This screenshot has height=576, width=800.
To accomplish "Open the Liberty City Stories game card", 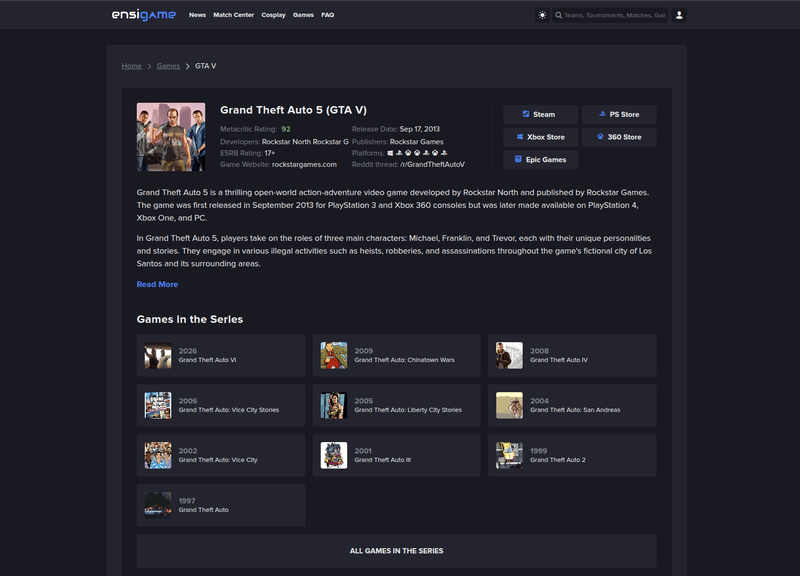I will (x=396, y=405).
